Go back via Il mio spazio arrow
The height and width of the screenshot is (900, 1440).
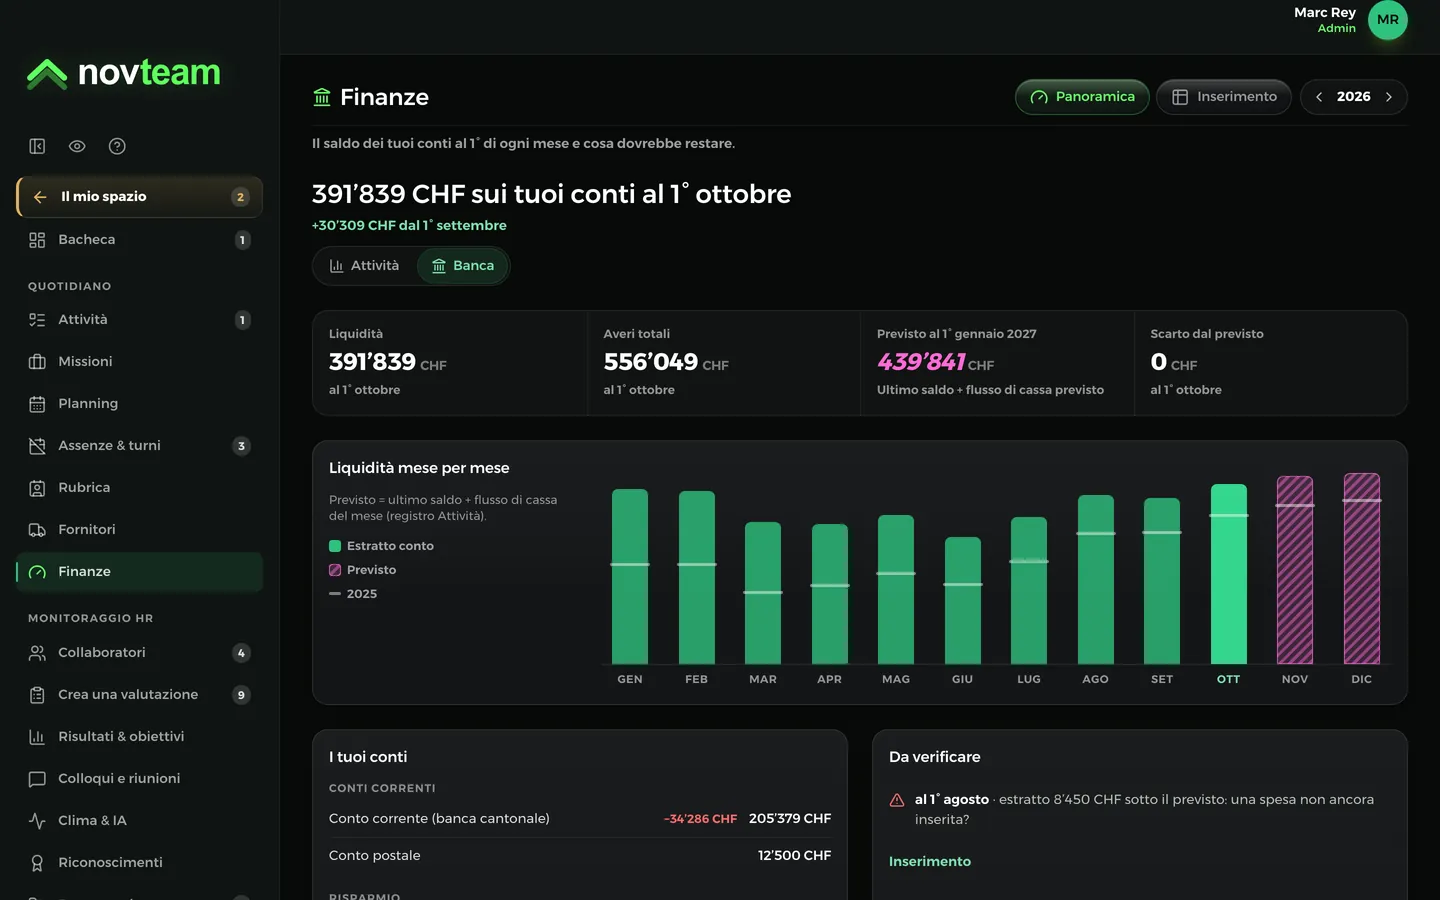(x=40, y=197)
